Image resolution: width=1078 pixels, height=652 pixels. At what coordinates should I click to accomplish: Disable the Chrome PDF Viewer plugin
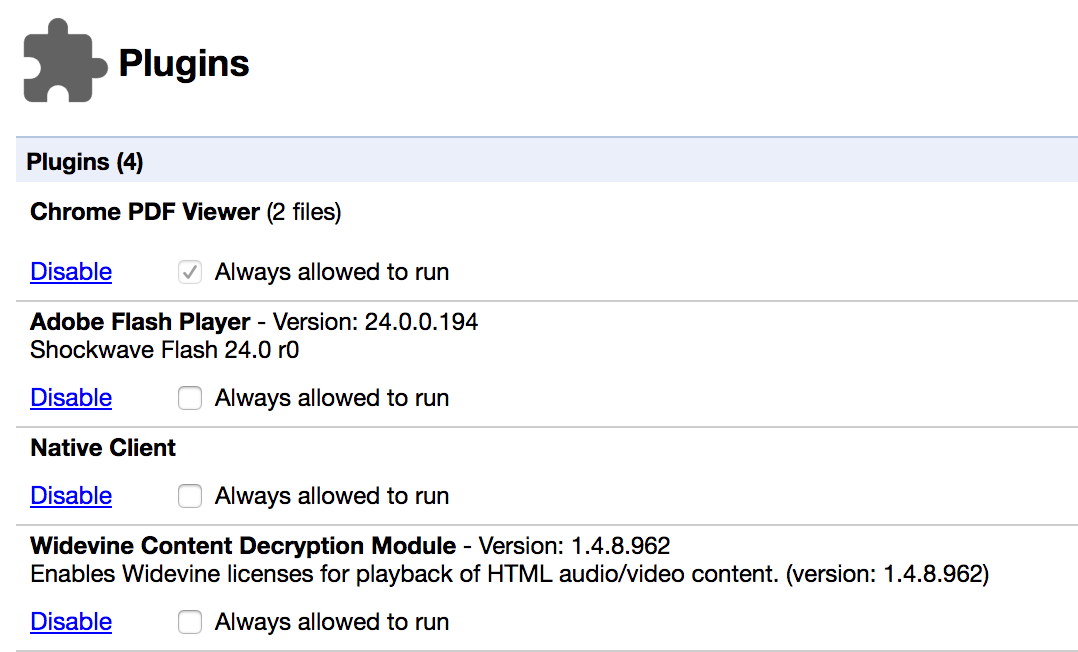[71, 272]
